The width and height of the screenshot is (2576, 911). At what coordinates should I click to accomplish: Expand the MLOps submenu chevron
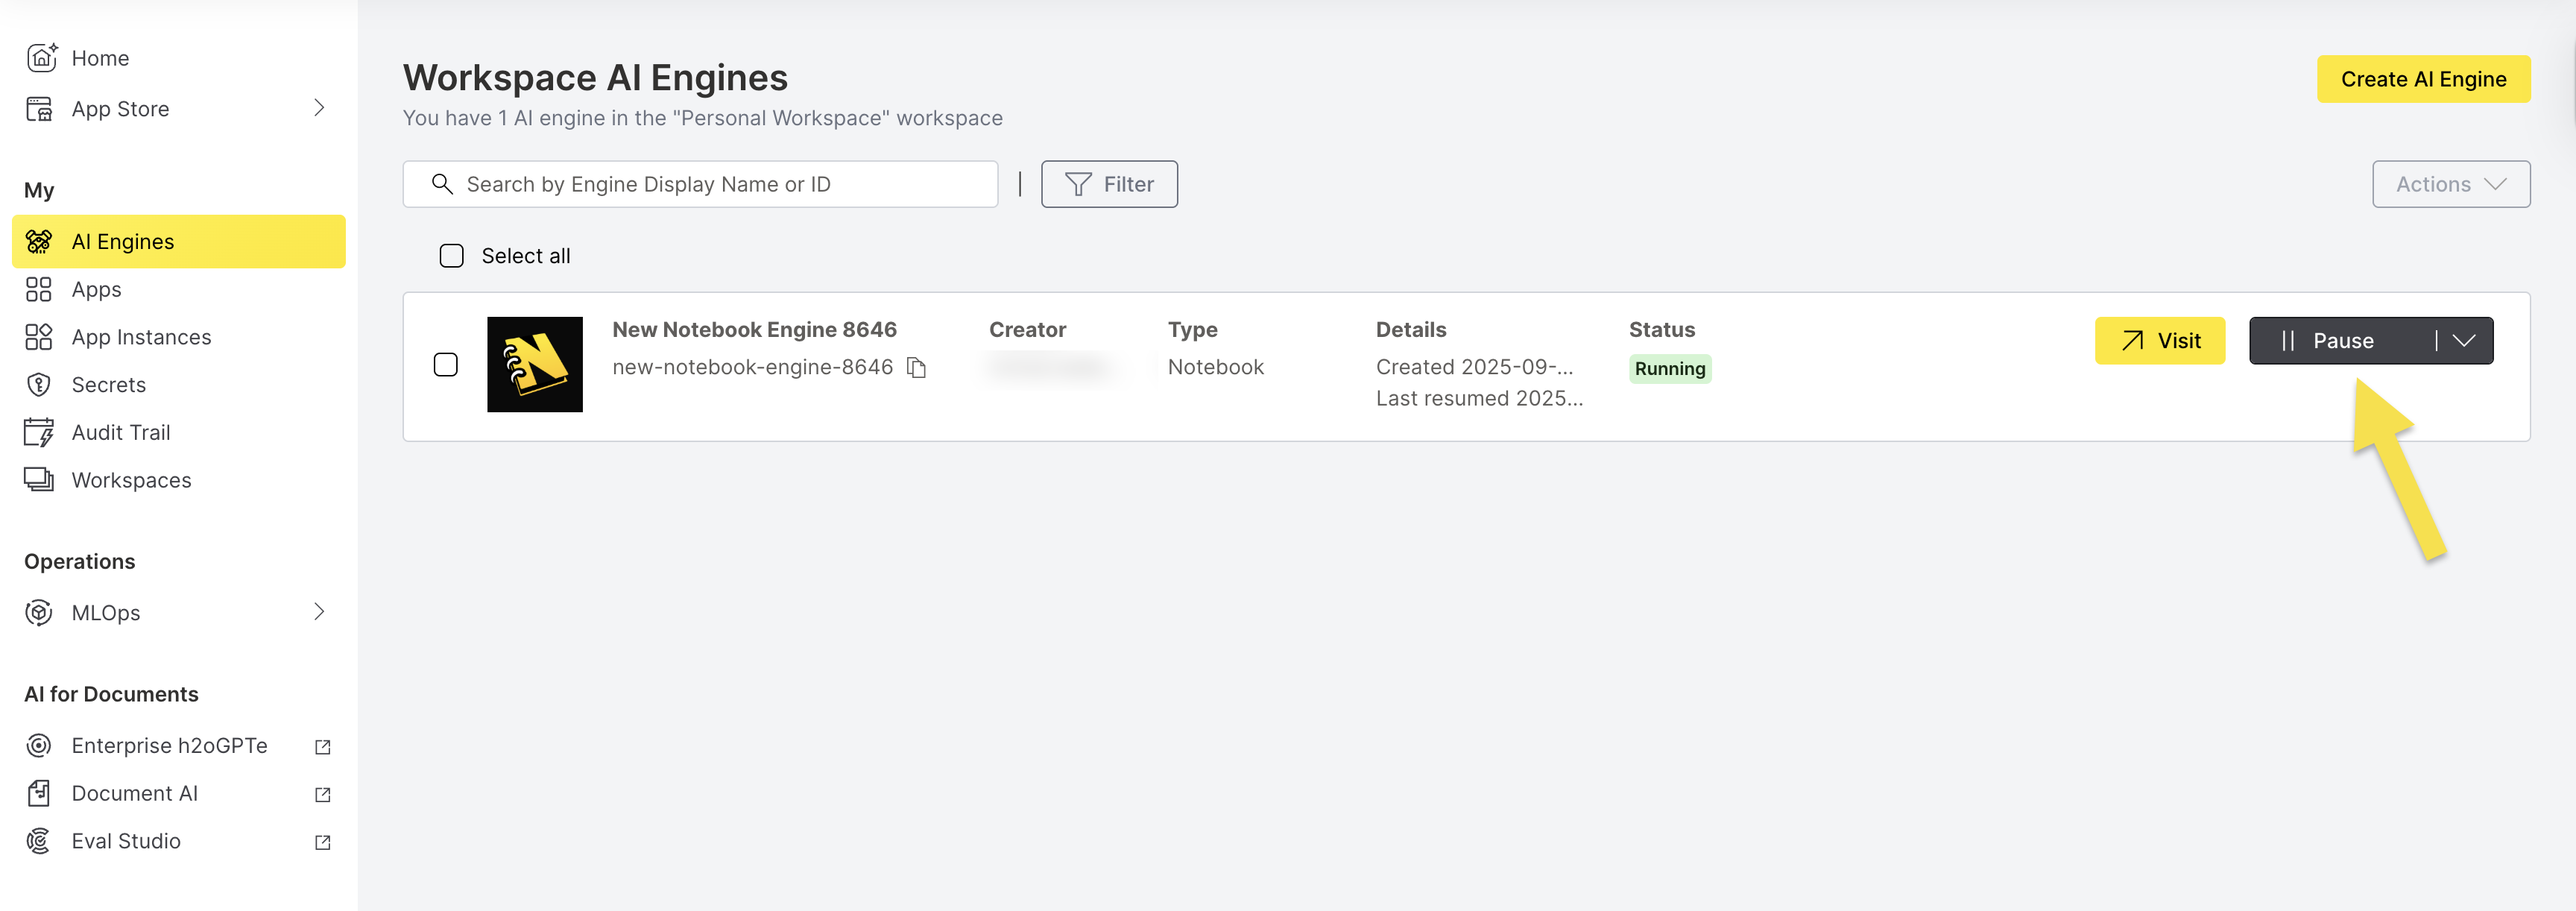pyautogui.click(x=319, y=612)
